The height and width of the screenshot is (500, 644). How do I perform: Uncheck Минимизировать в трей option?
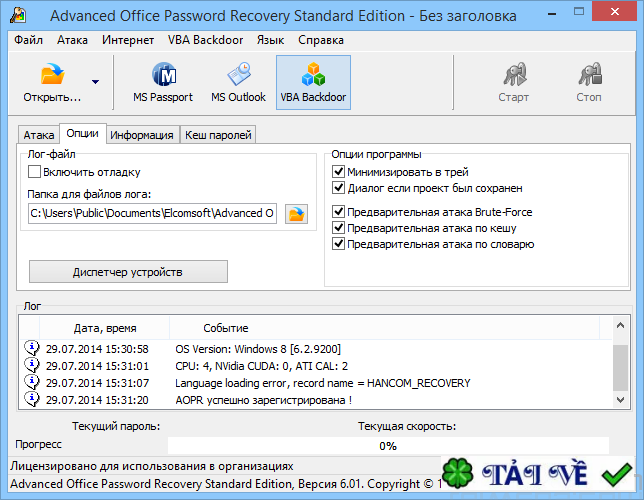click(x=338, y=171)
